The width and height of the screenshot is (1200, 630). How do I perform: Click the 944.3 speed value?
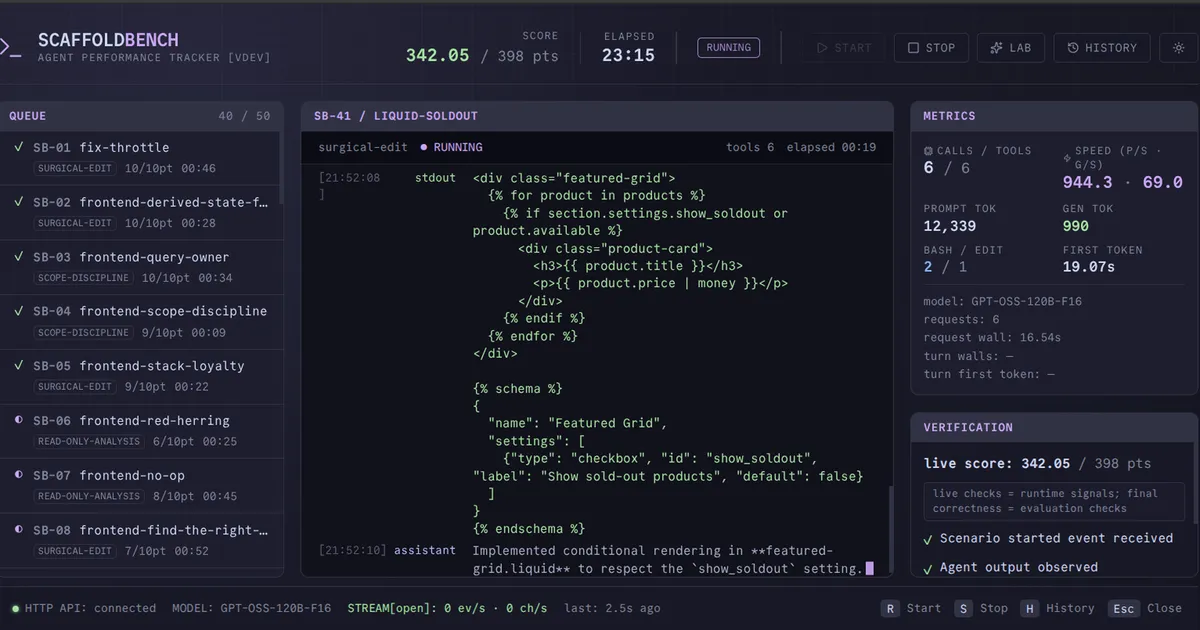pos(1087,182)
